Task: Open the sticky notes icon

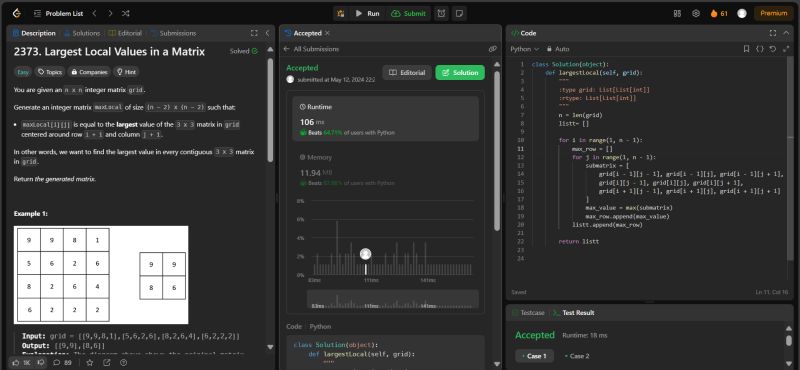Action: pos(459,14)
